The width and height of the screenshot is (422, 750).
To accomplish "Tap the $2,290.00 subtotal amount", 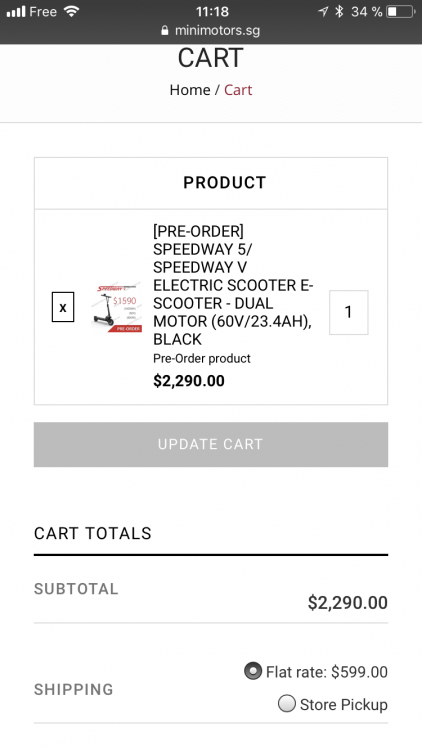I will (347, 603).
